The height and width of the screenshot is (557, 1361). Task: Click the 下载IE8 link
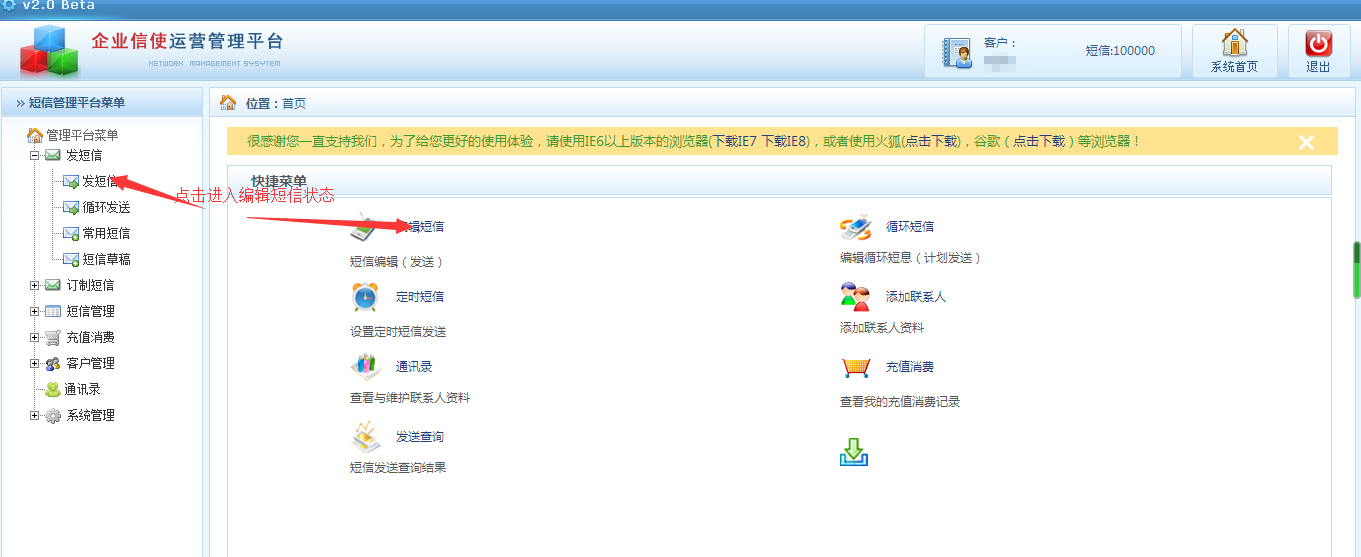[x=785, y=142]
